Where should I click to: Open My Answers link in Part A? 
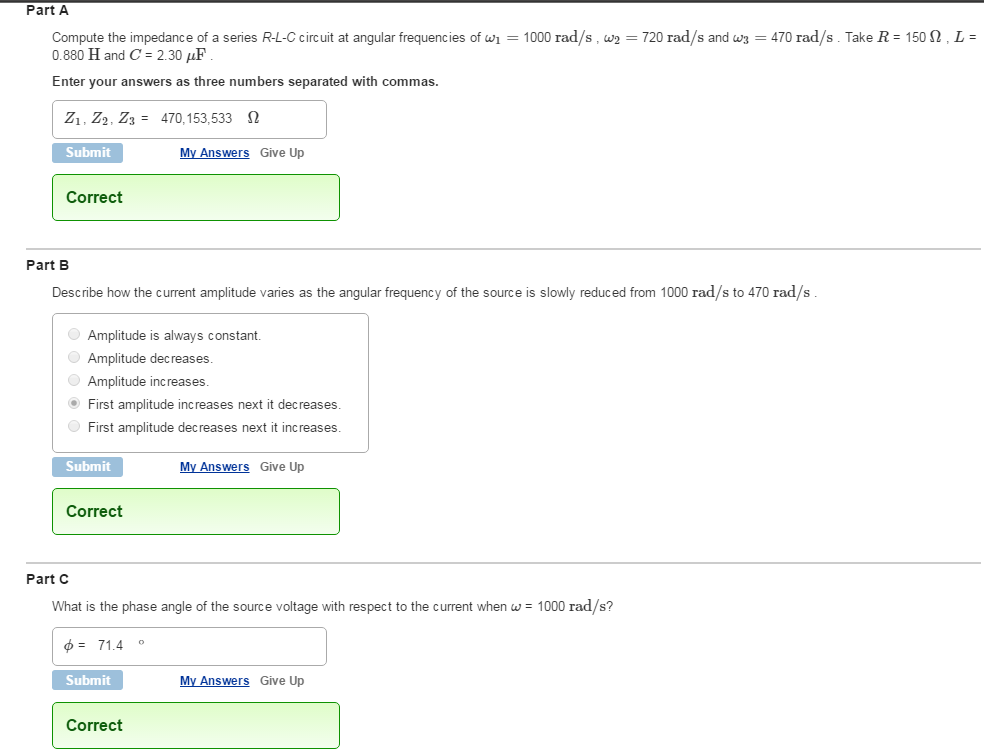[x=214, y=153]
